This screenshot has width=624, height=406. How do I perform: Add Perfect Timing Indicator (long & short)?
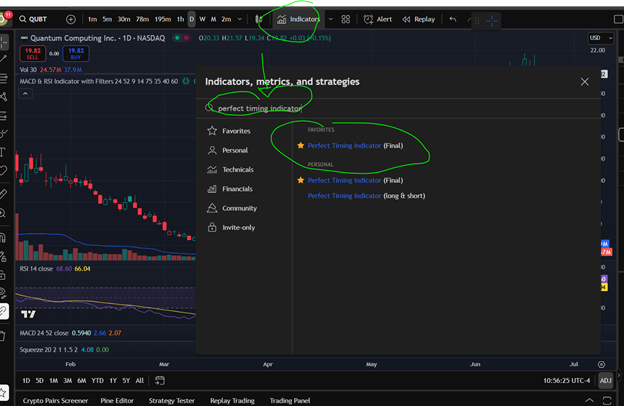tap(366, 196)
